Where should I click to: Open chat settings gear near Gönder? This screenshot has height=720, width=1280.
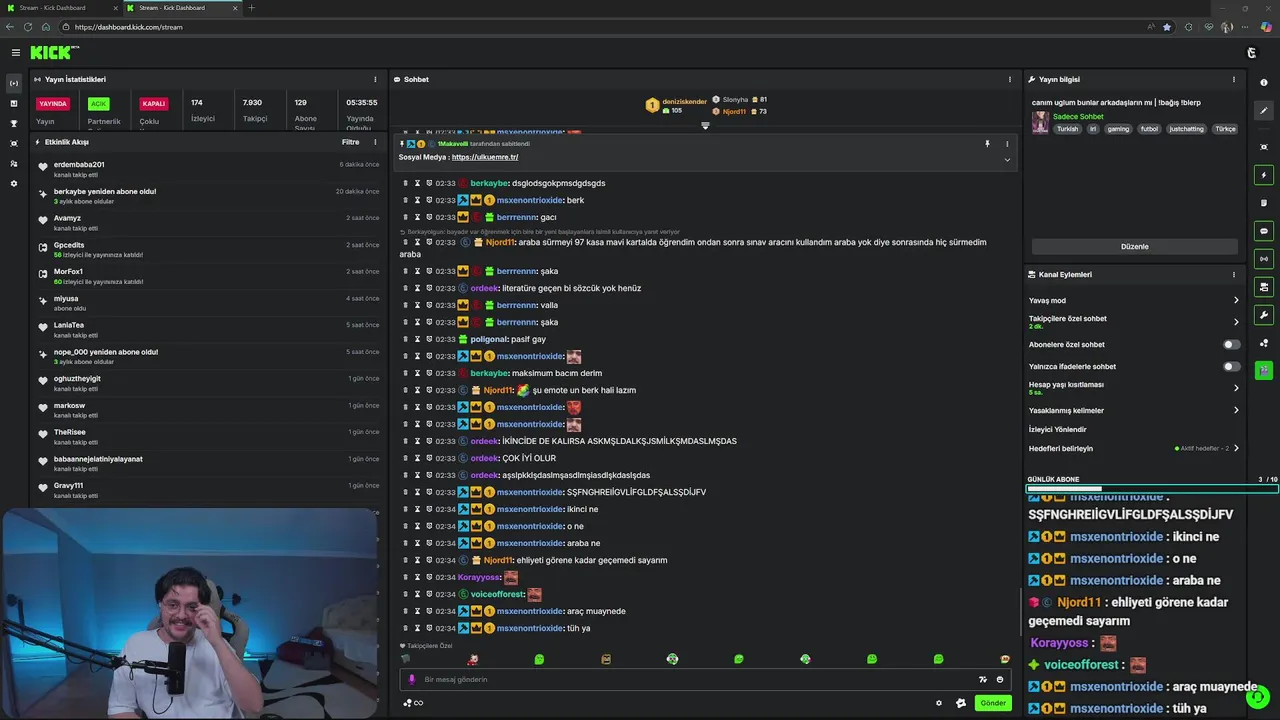pos(939,703)
